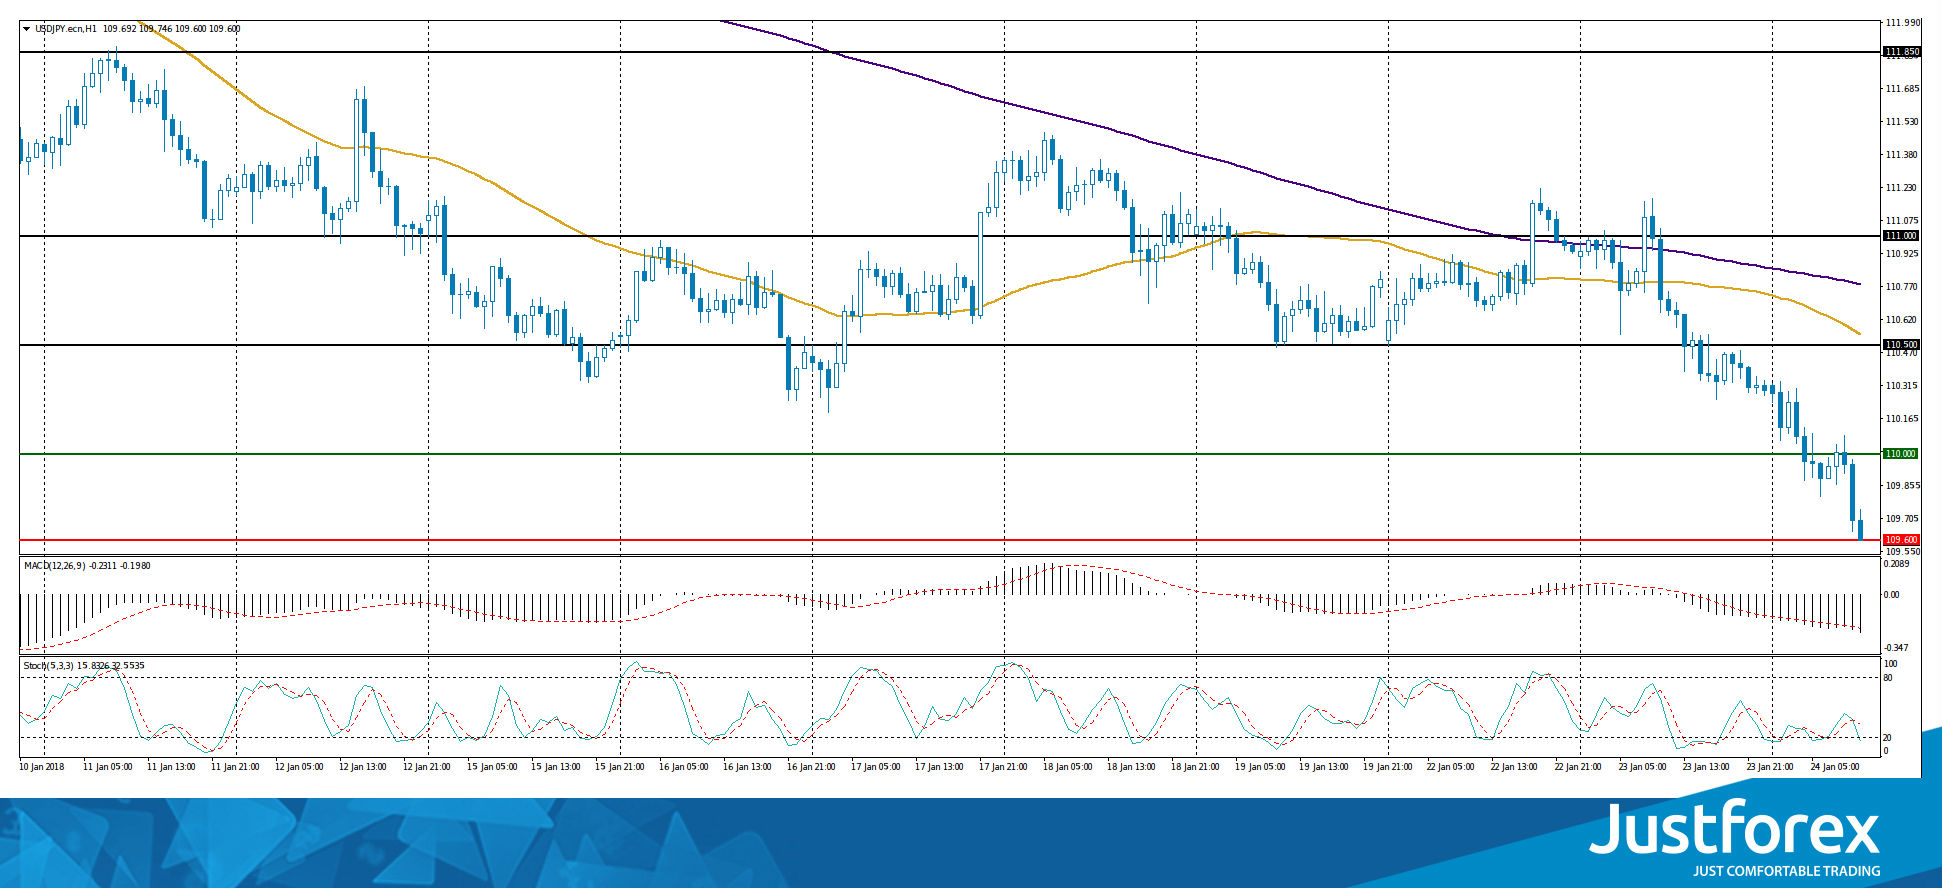This screenshot has height=888, width=1942.
Task: Click the 15 Jan 21:00 time label
Action: point(619,767)
